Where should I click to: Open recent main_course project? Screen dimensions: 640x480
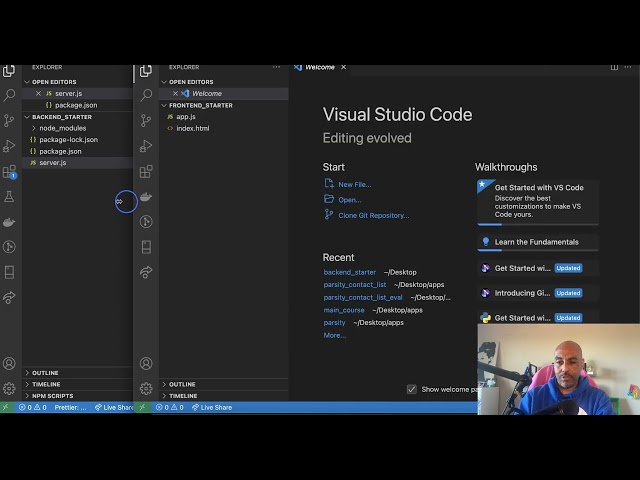click(344, 310)
